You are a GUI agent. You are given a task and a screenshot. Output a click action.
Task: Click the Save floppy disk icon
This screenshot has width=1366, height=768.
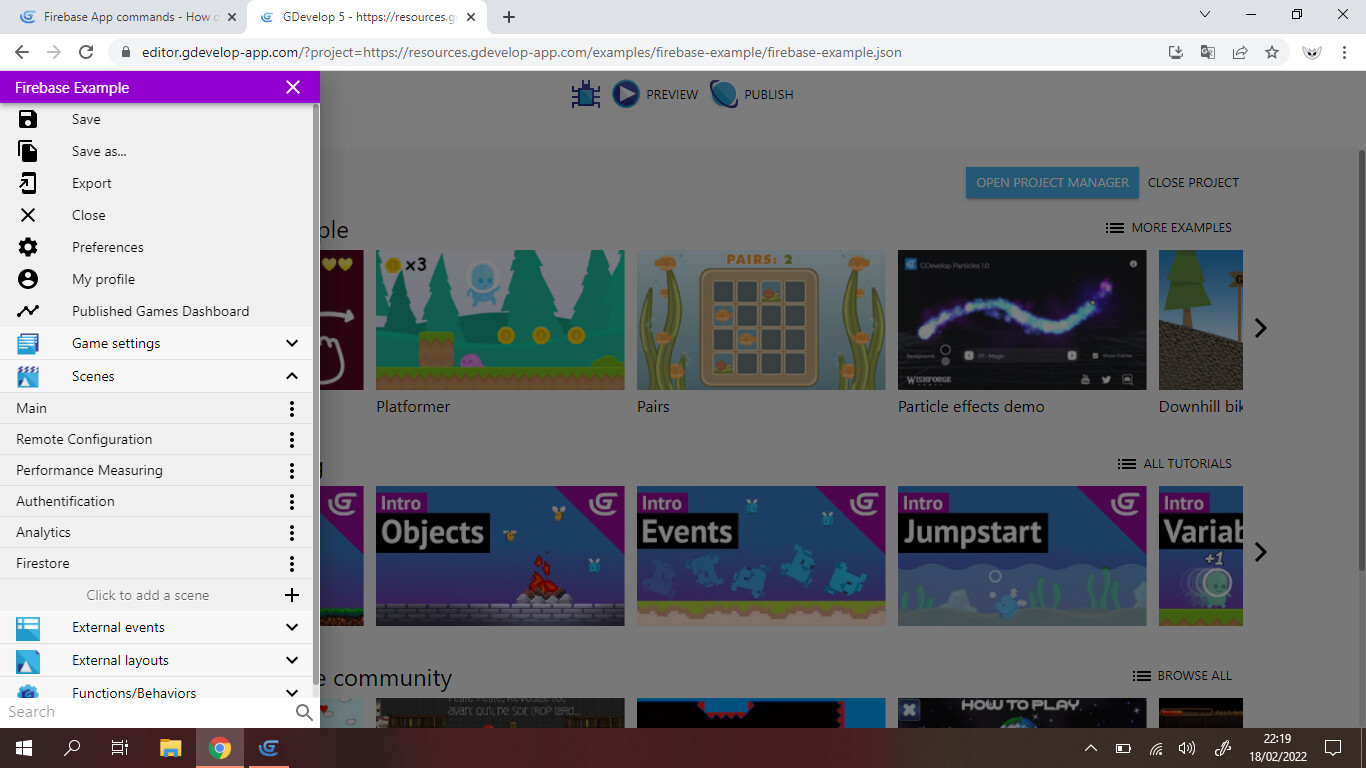28,119
